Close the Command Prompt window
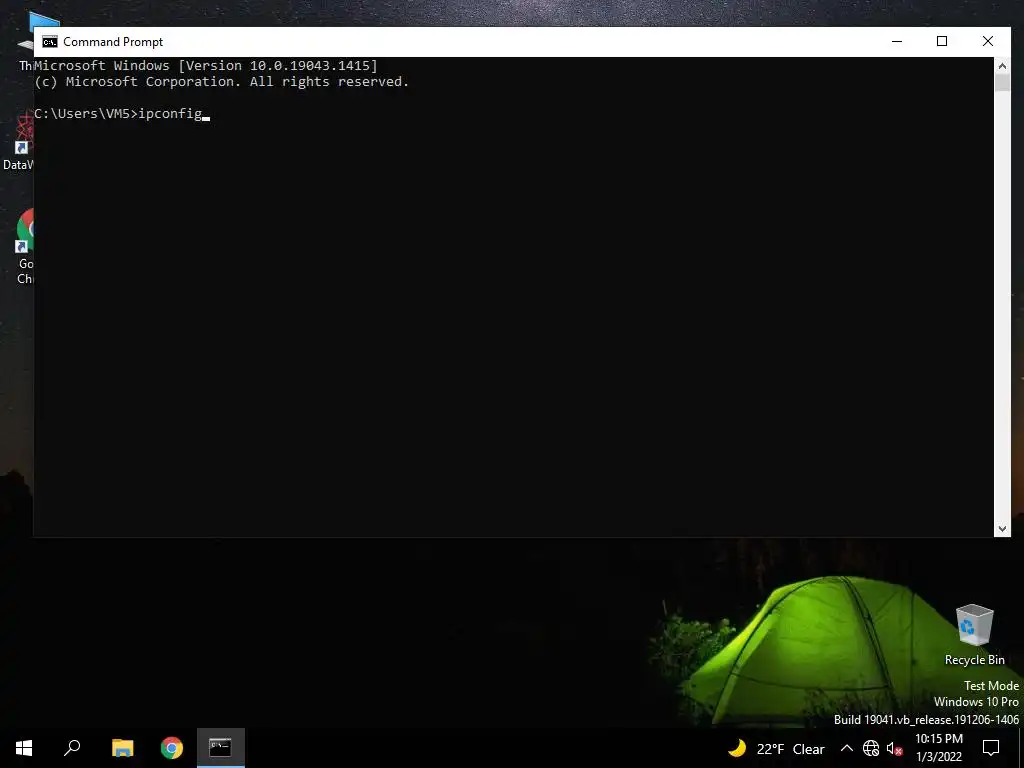This screenshot has height=768, width=1024. (987, 41)
